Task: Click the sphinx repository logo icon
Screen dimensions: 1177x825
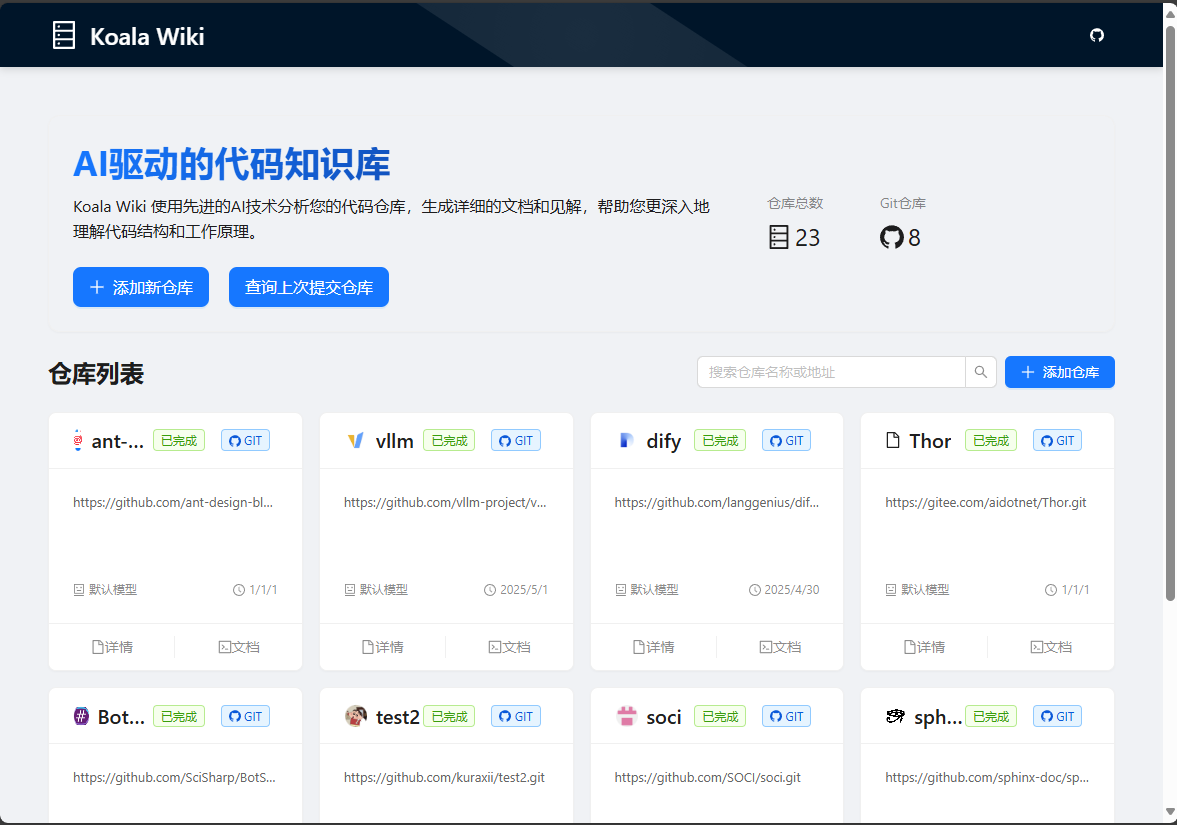Action: 896,716
